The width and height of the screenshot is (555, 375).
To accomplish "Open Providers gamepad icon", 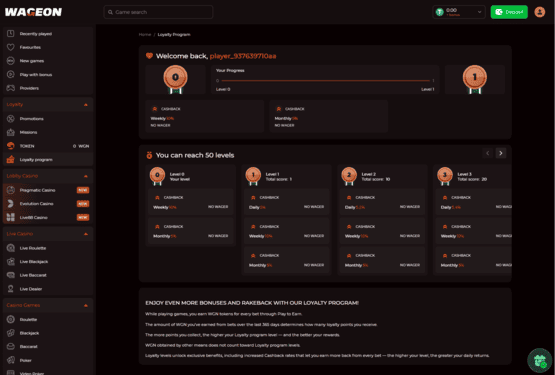I will point(11,88).
